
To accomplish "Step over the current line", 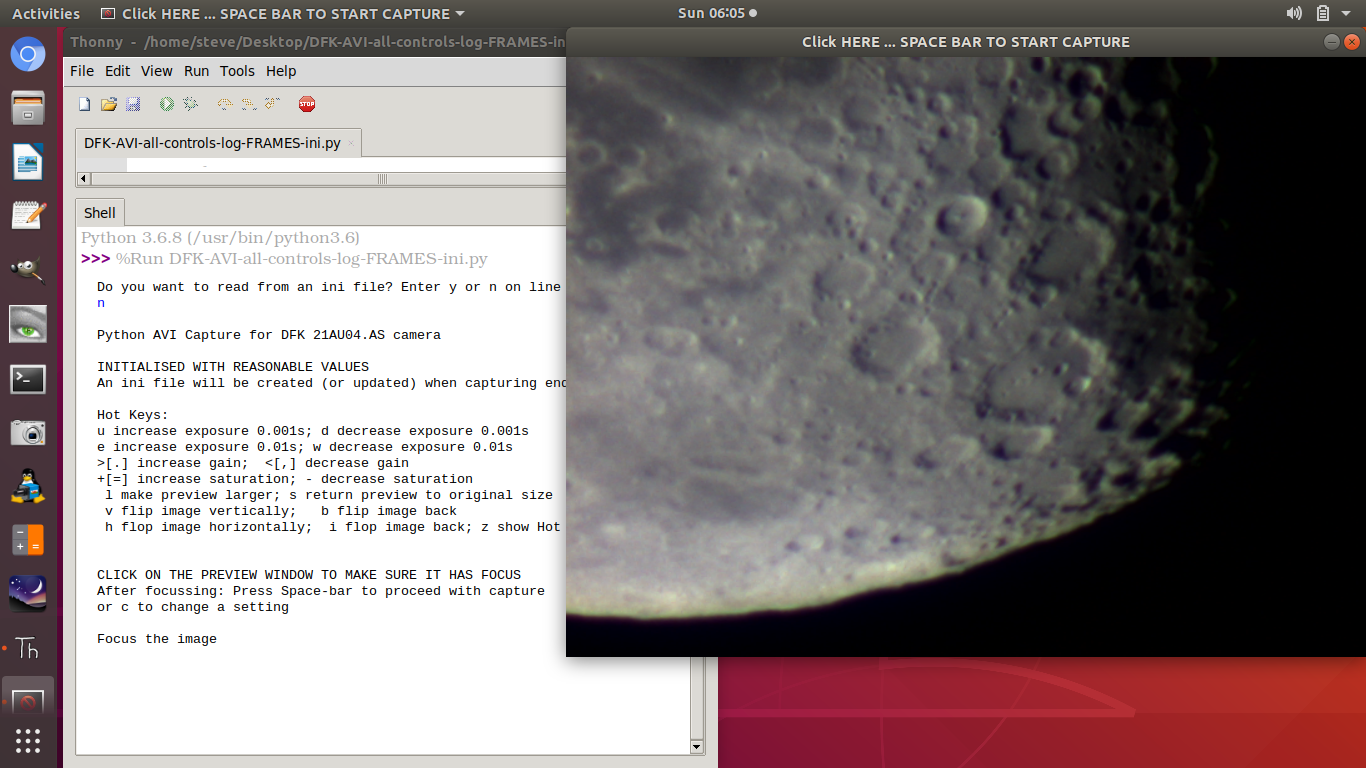I will [x=224, y=103].
